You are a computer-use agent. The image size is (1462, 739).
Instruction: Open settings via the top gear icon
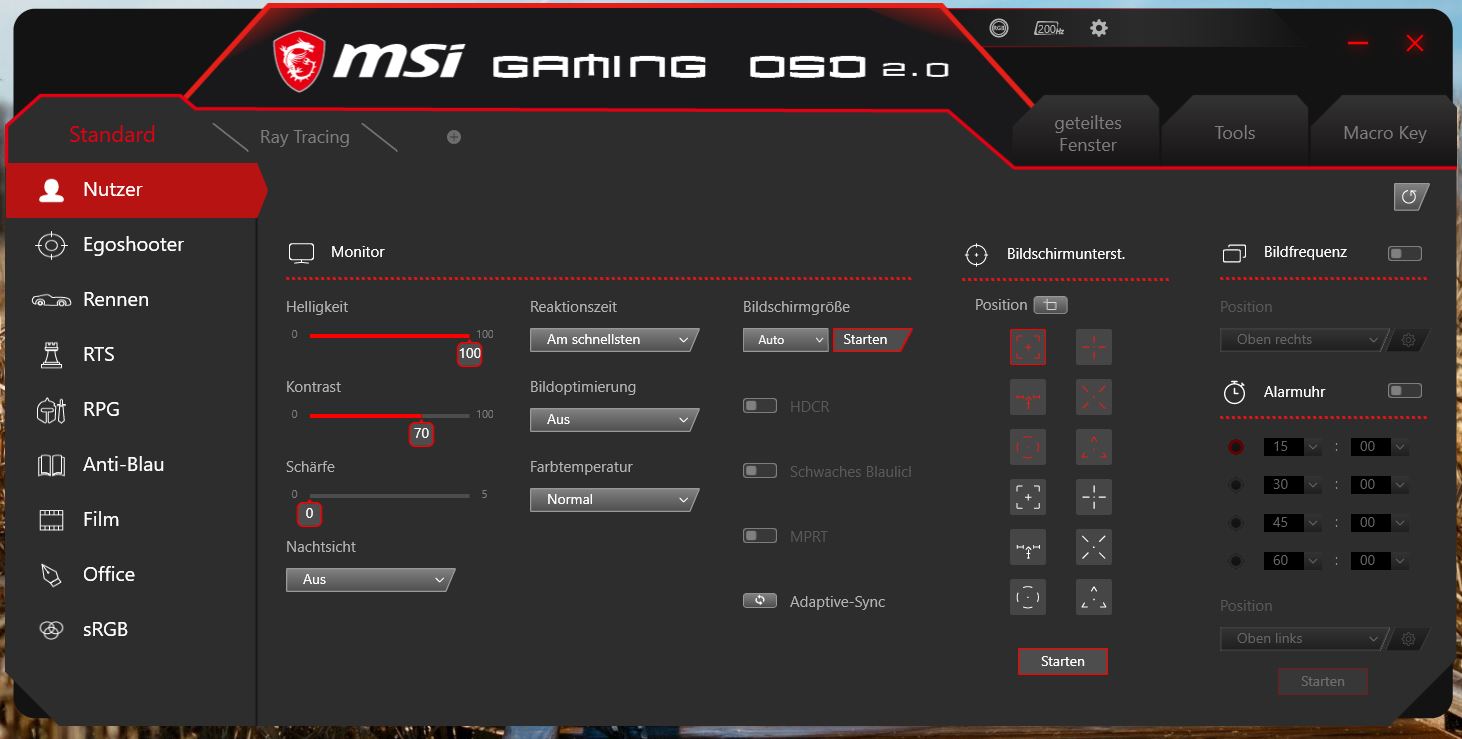tap(1099, 28)
